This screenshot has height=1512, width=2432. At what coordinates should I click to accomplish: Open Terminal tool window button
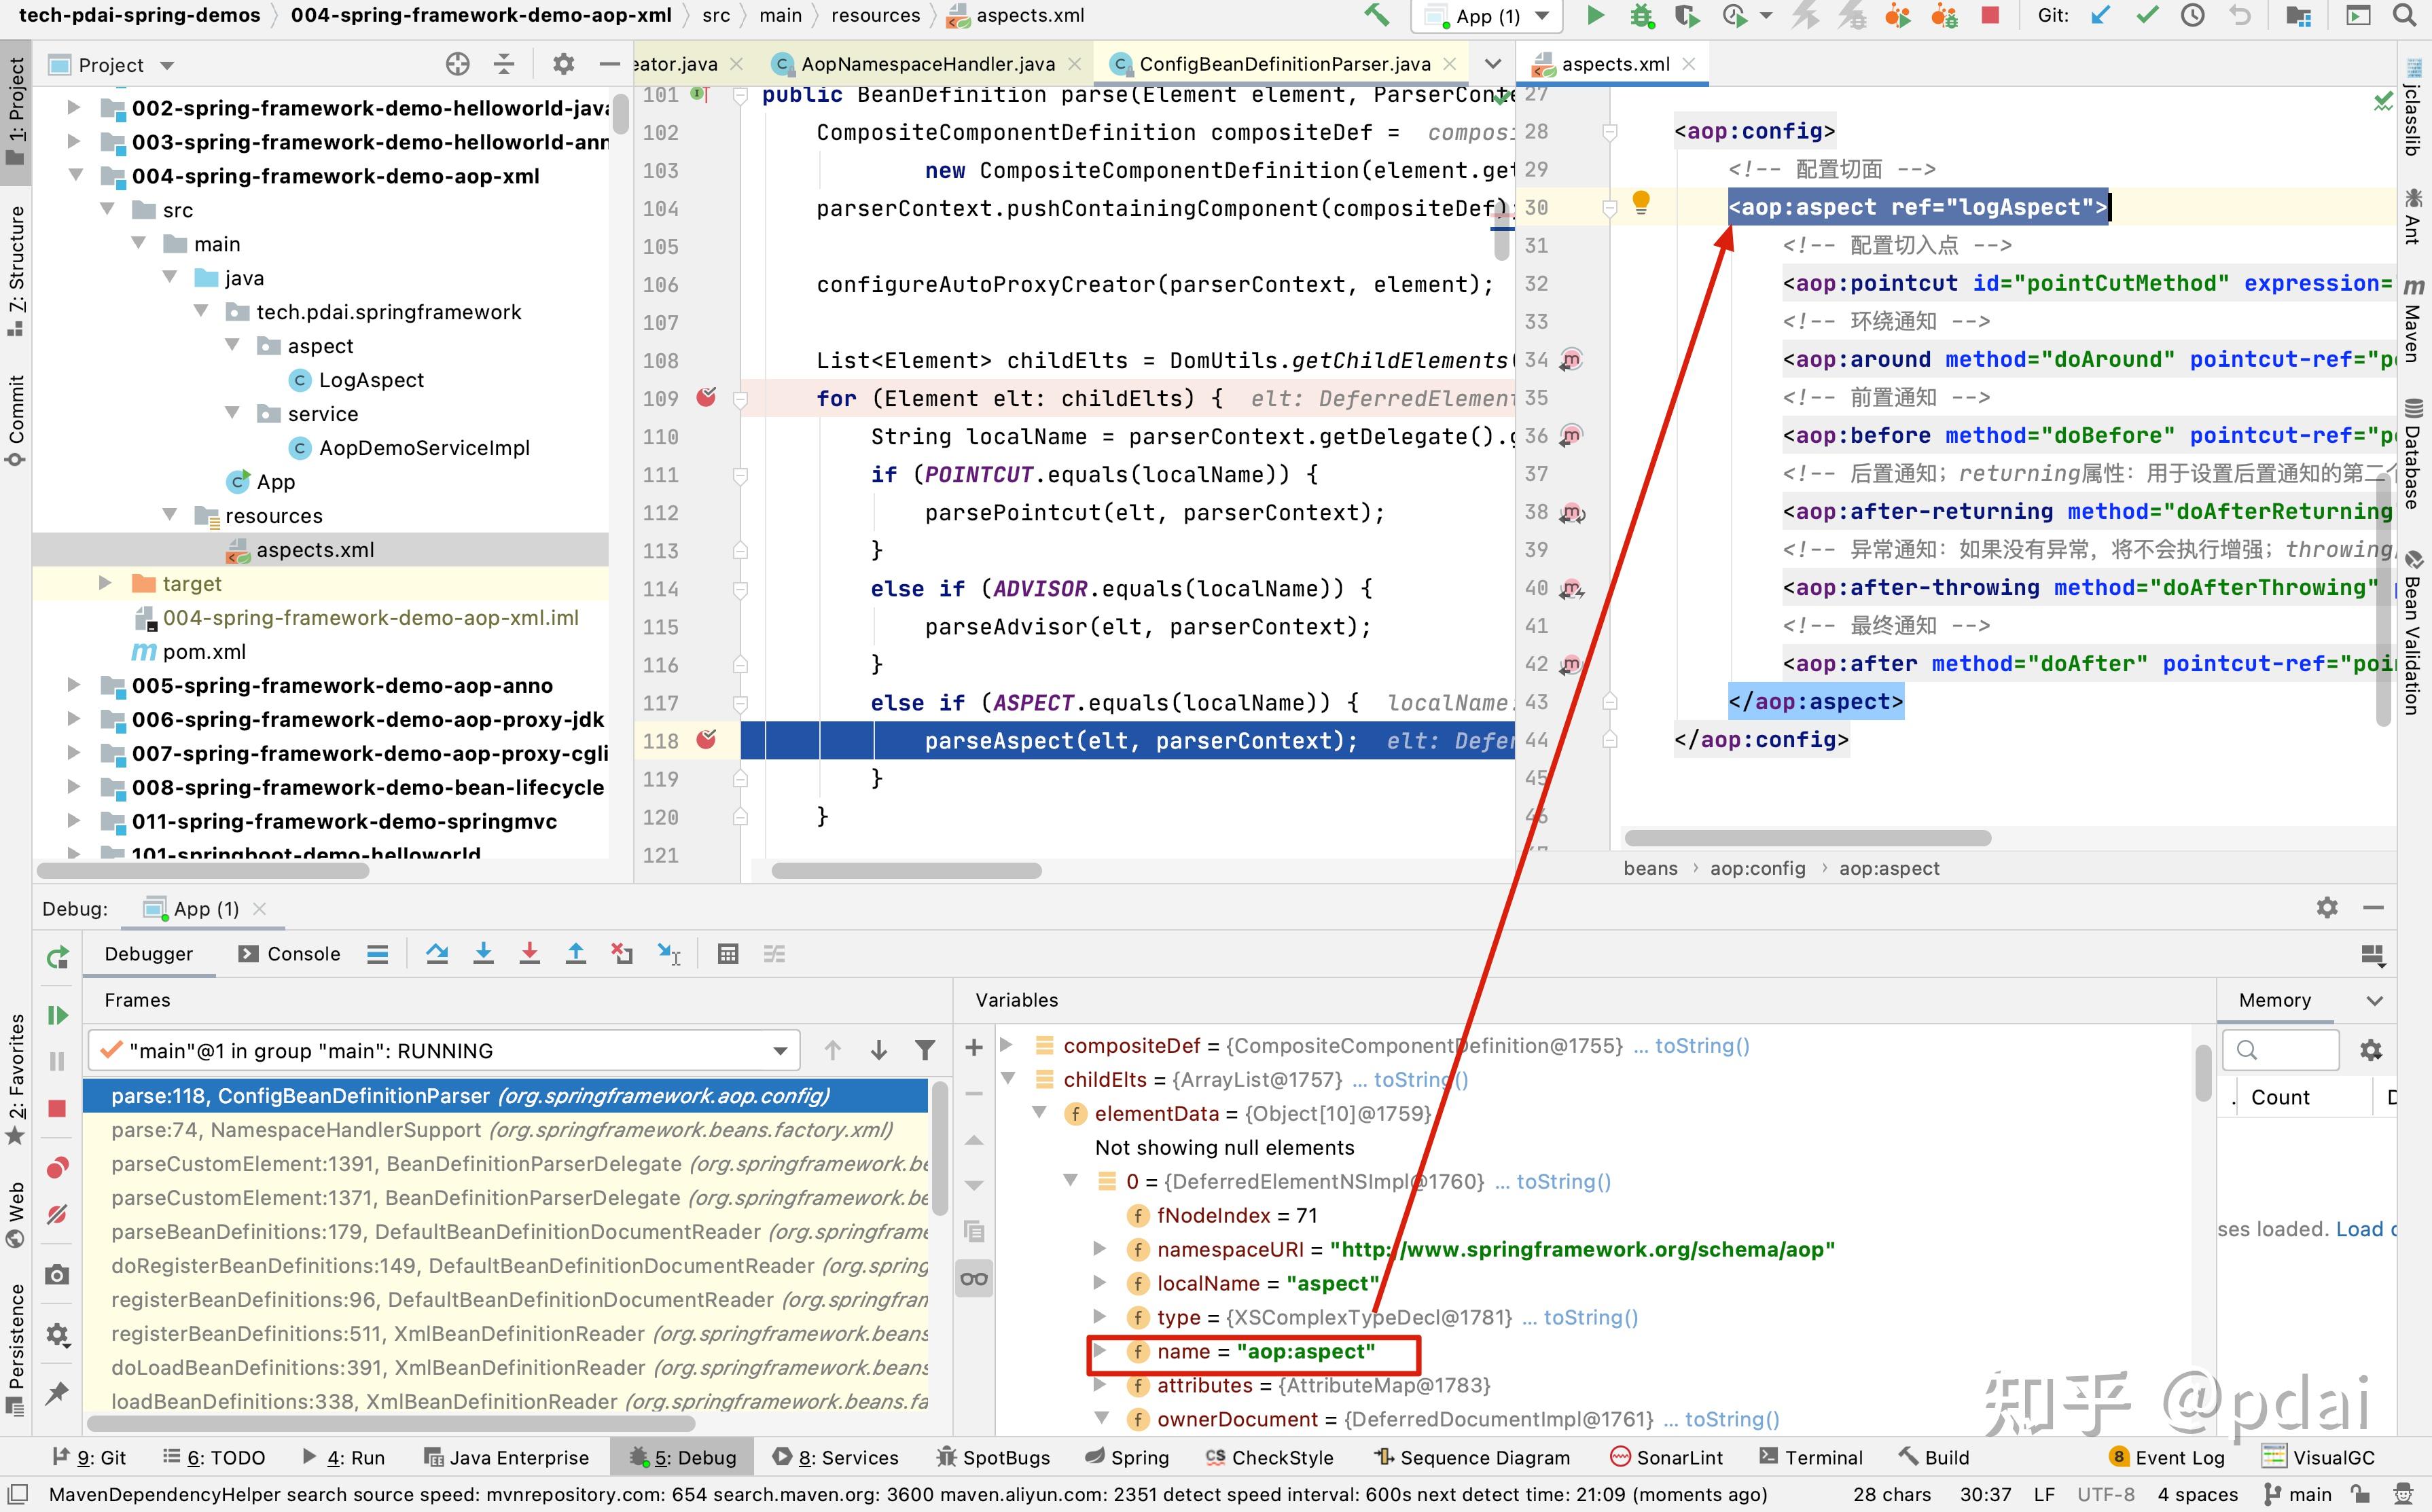pos(1811,1457)
